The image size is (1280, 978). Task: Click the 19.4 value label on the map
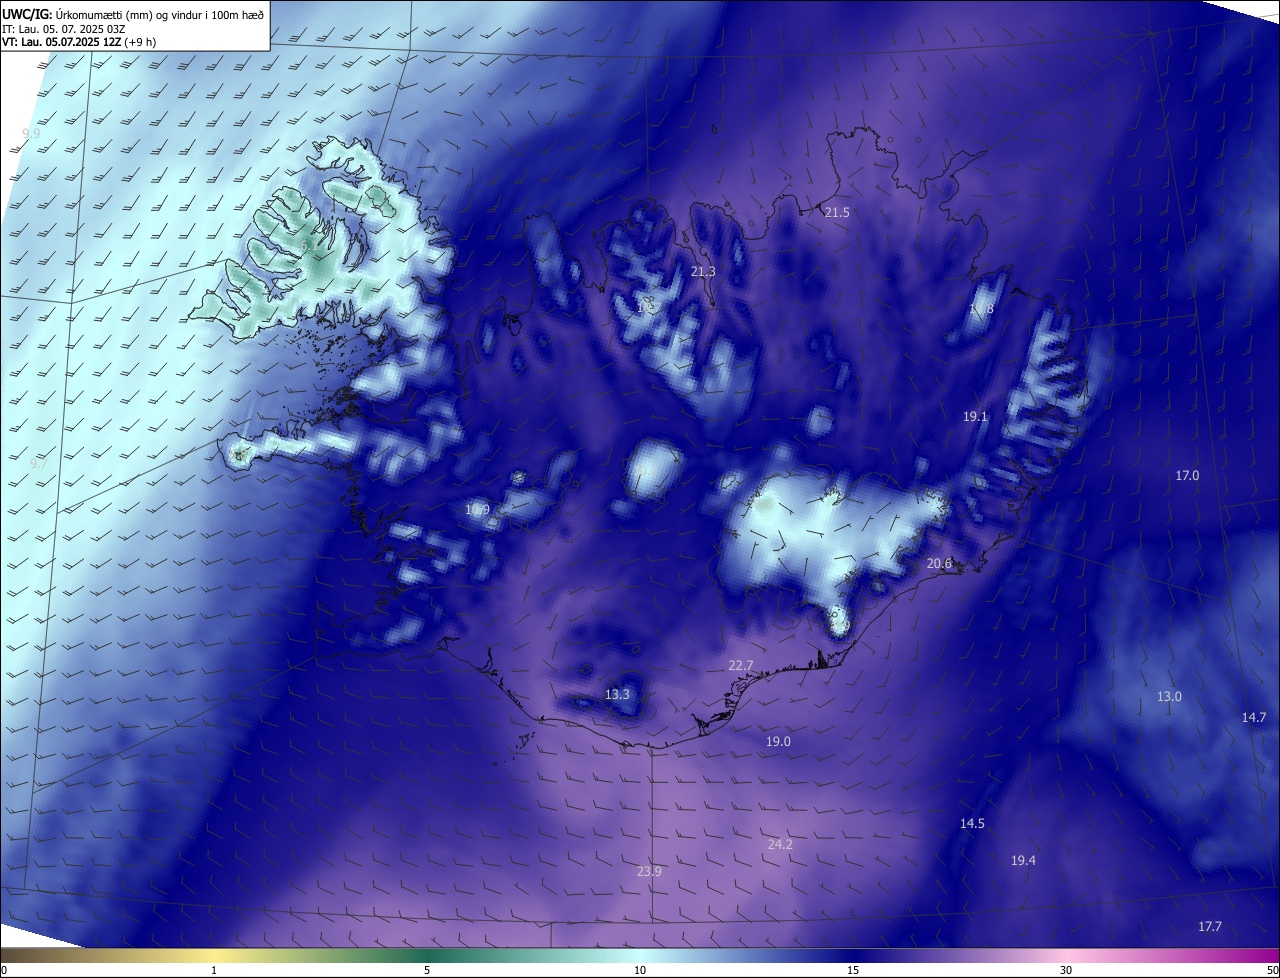1023,861
